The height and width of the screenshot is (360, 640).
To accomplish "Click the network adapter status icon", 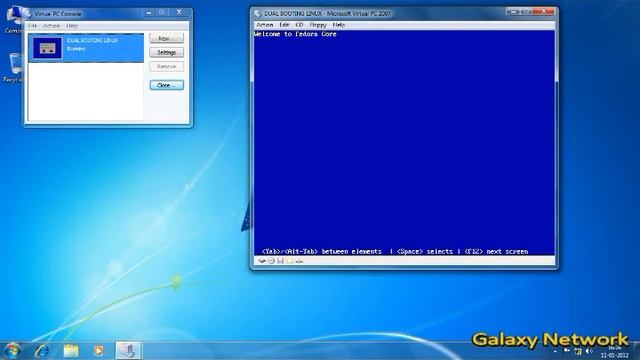I will (299, 261).
